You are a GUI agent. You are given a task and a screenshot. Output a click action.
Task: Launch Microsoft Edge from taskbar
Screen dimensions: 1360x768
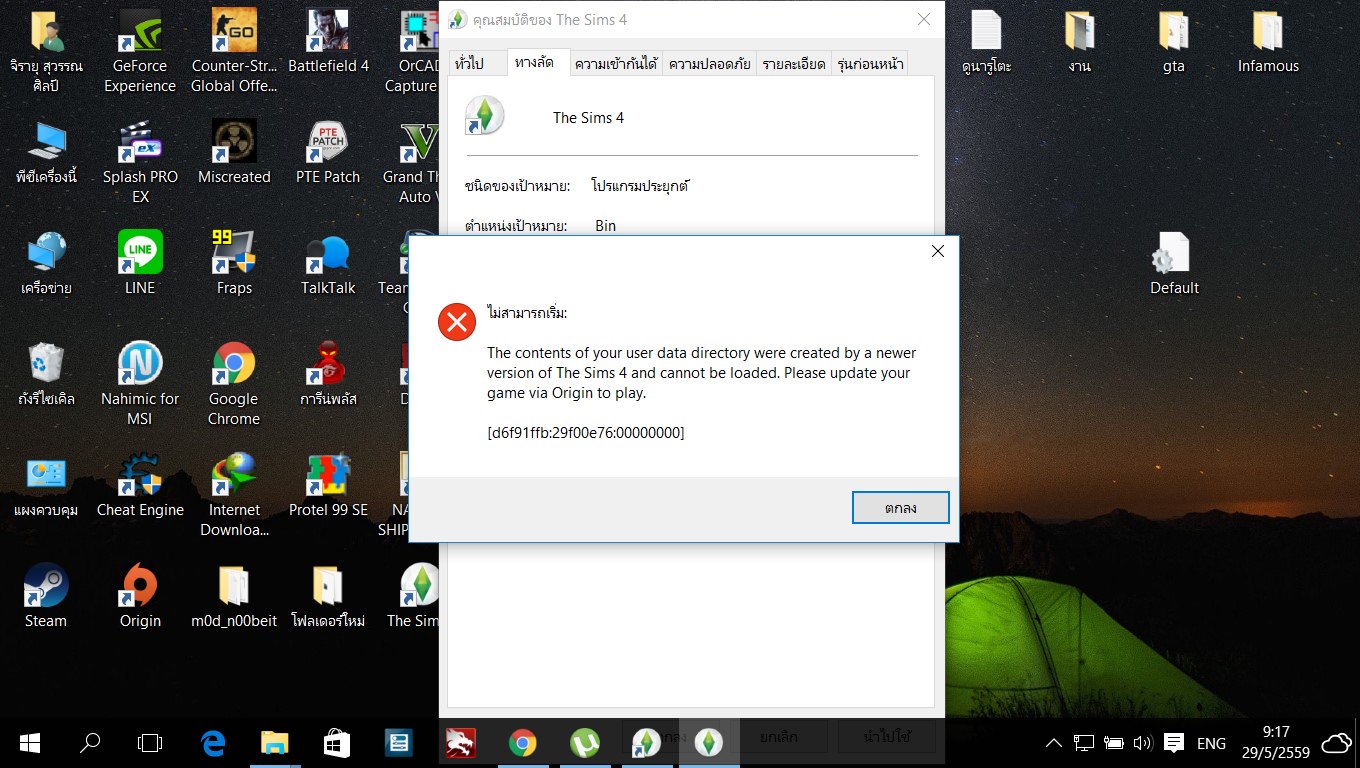coord(212,743)
